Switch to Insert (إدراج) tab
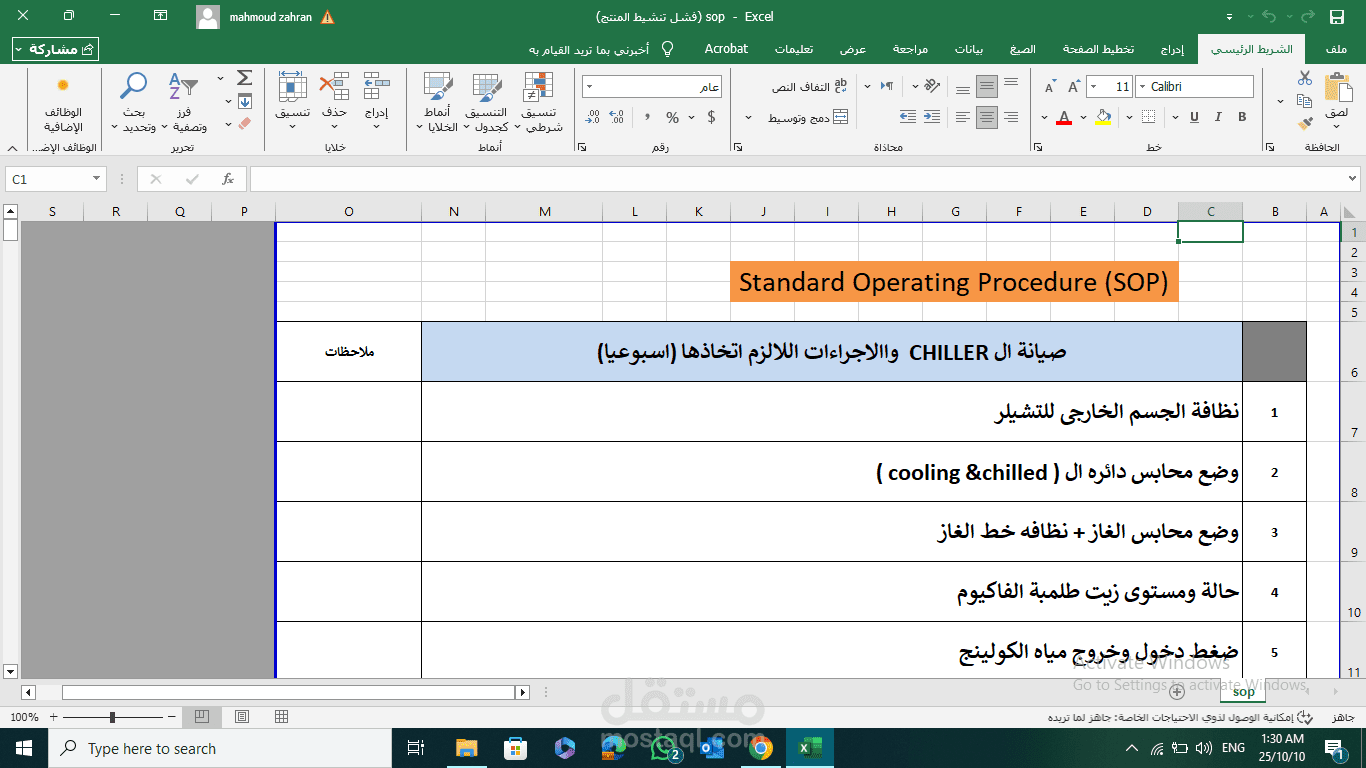The height and width of the screenshot is (768, 1366). [x=1172, y=48]
